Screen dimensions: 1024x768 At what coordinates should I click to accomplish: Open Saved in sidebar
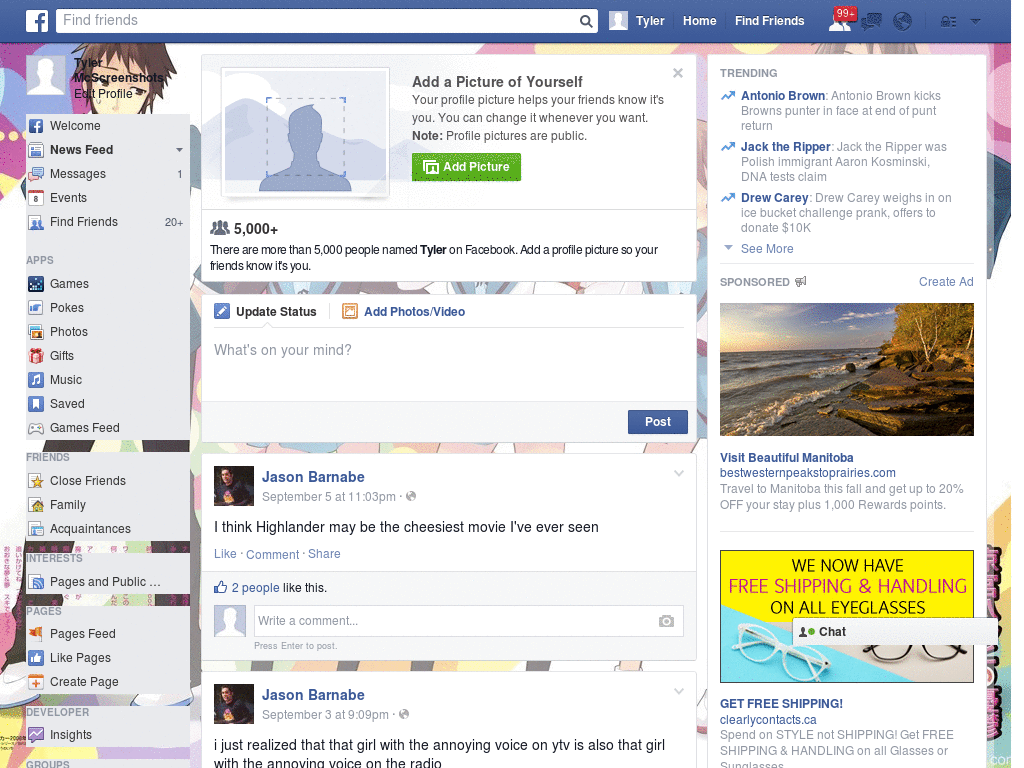(x=108, y=404)
